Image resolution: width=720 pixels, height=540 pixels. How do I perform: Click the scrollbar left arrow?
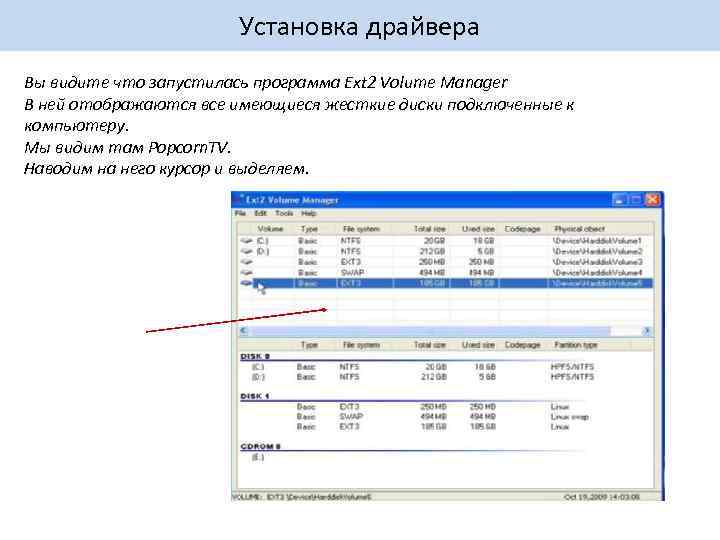click(x=243, y=331)
